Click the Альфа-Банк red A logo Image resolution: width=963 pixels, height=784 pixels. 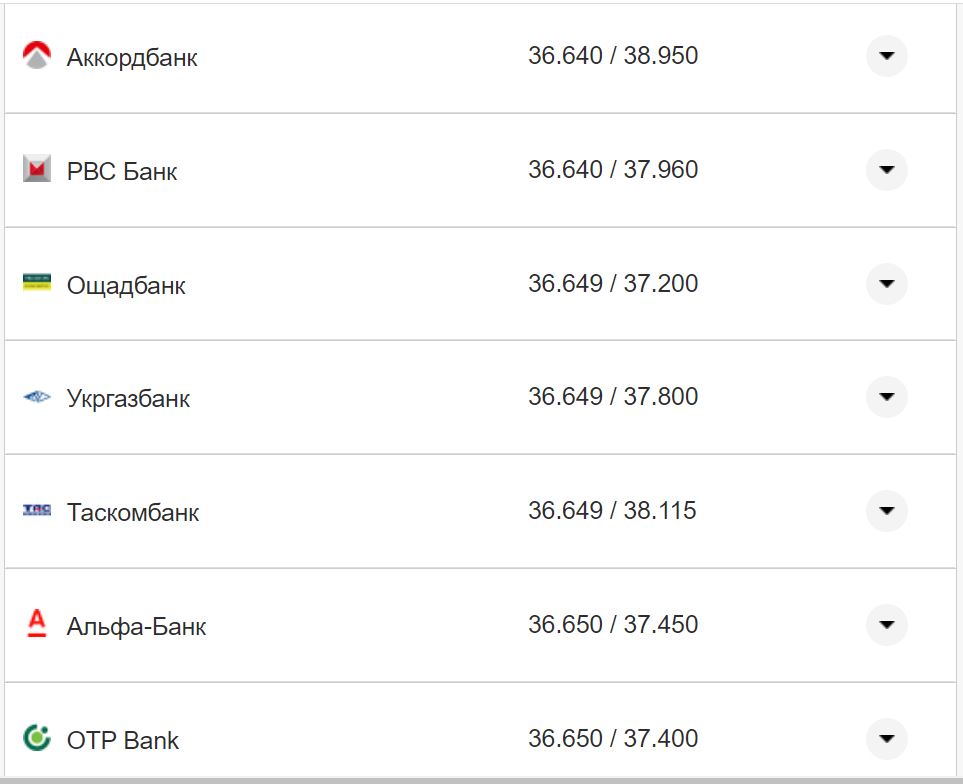point(37,625)
